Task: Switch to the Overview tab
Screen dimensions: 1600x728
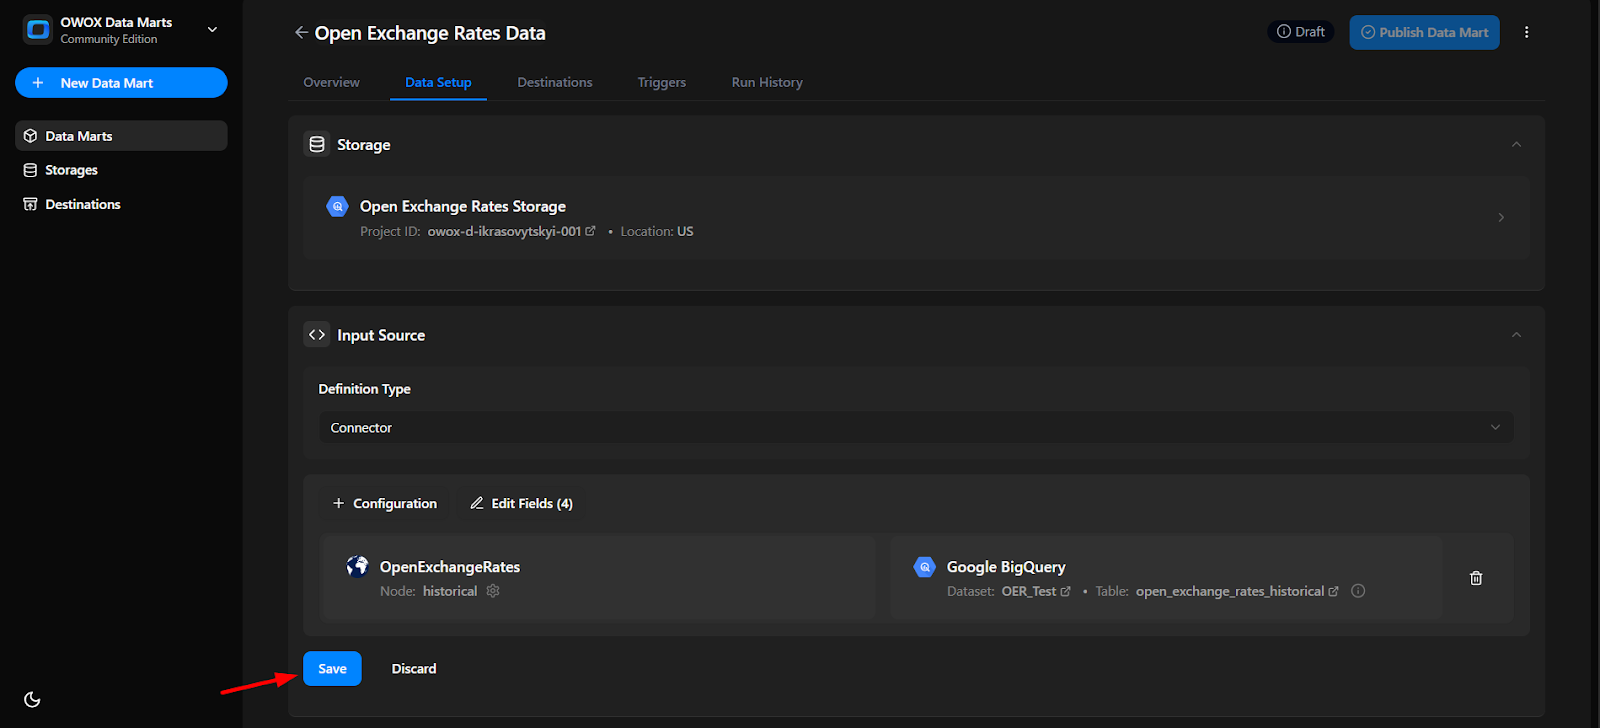Action: [331, 82]
